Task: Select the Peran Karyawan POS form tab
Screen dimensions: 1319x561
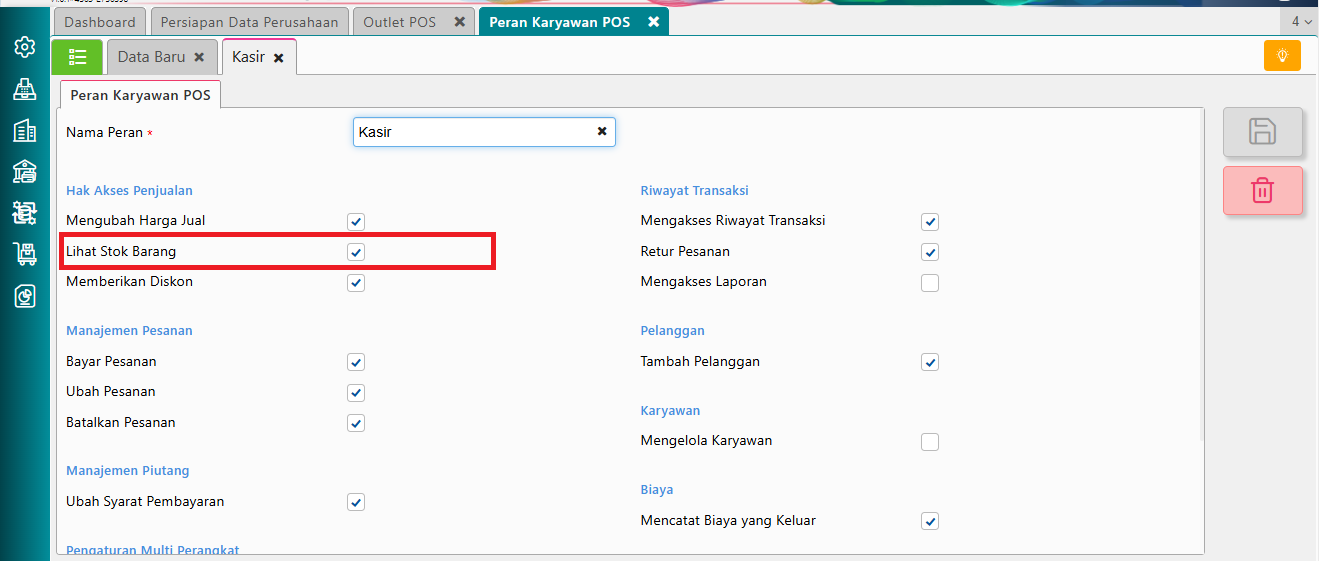Action: pos(141,95)
